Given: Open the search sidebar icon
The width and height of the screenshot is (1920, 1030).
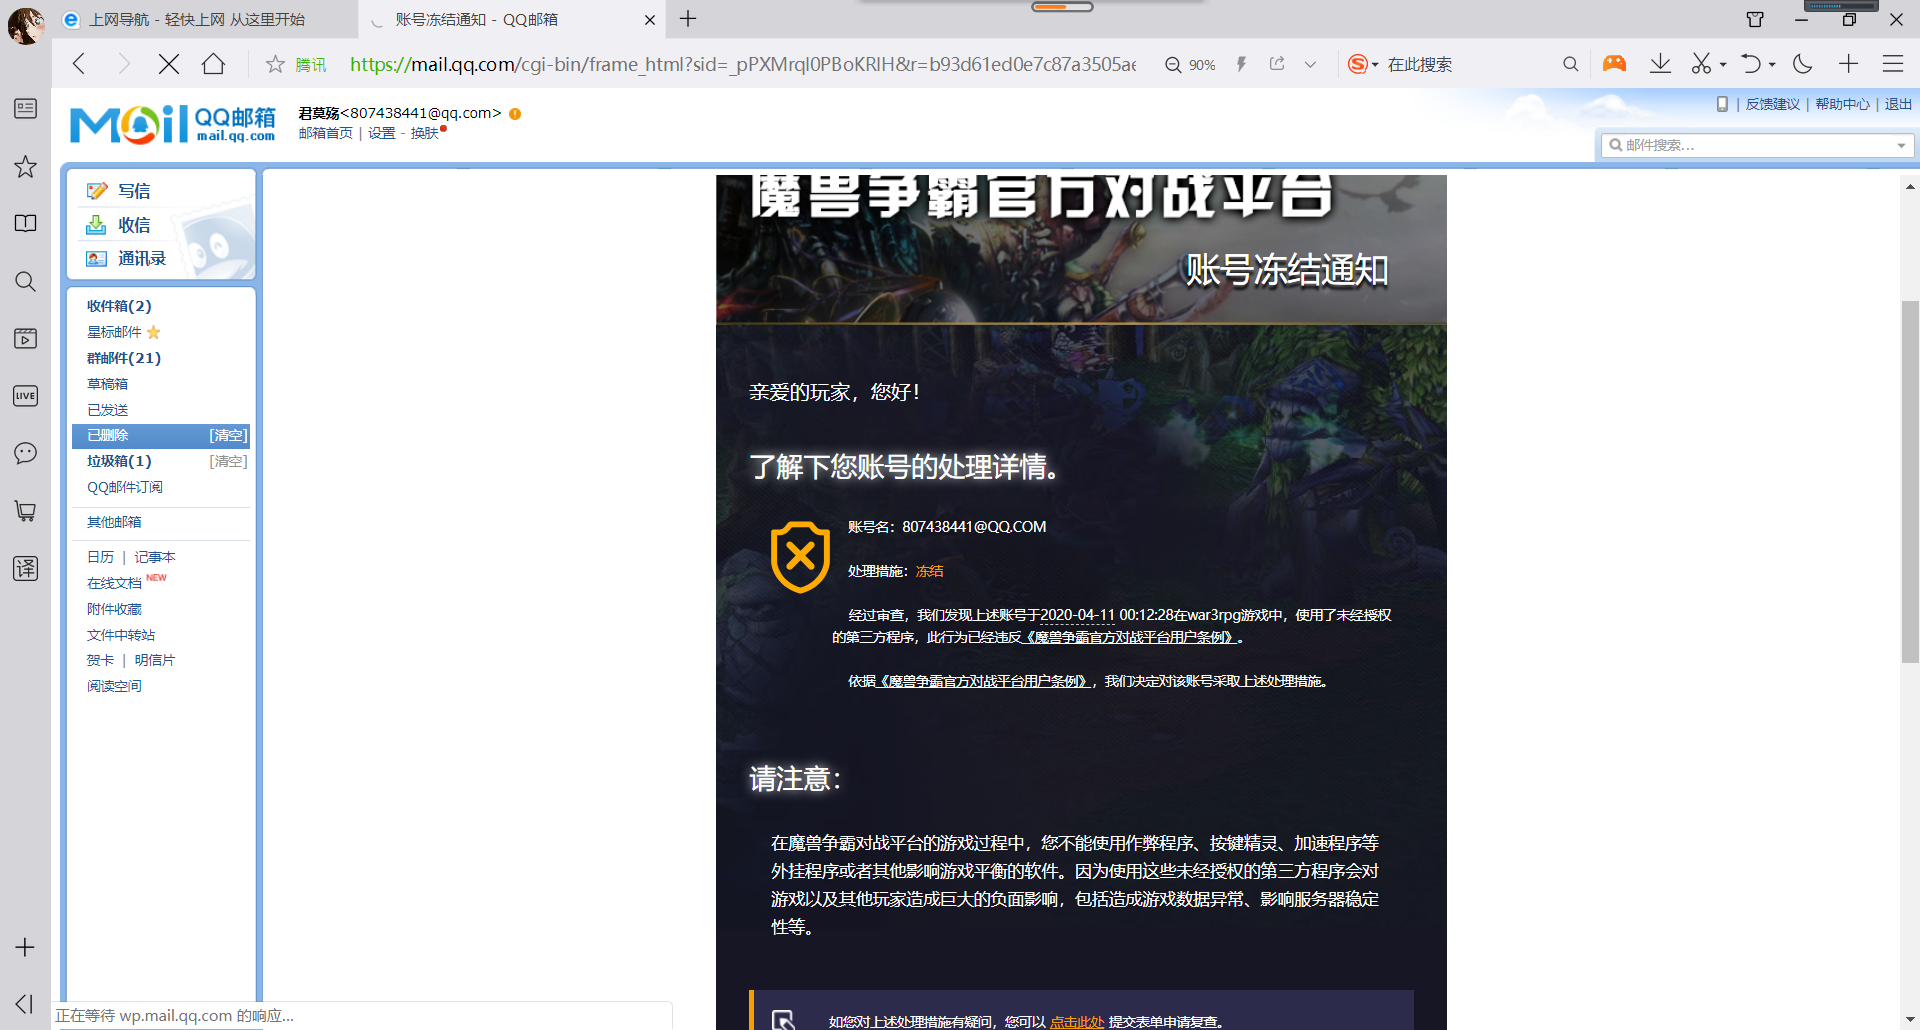Looking at the screenshot, I should pos(26,281).
